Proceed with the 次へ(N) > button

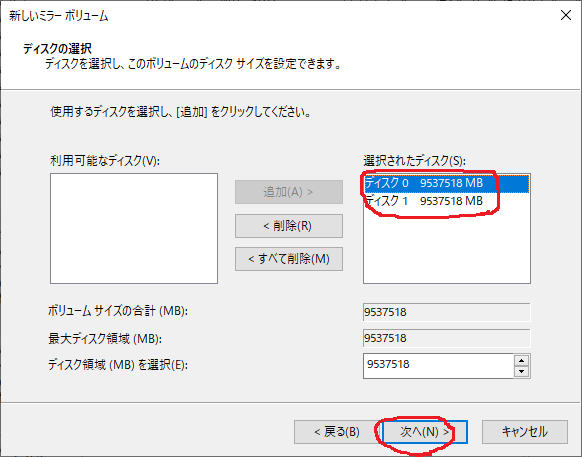pyautogui.click(x=425, y=432)
